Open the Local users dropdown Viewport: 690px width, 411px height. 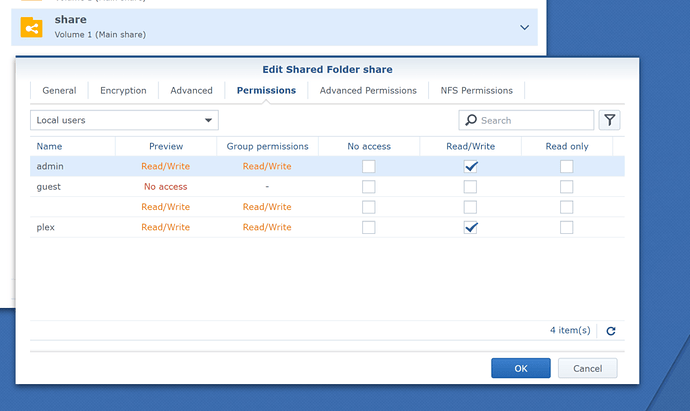coord(124,120)
